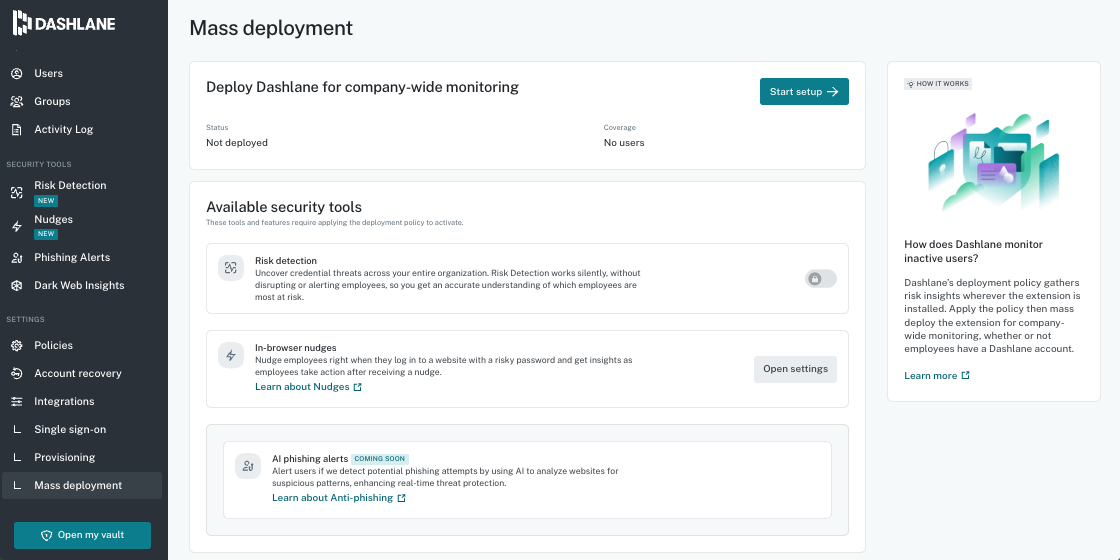Select the Groups icon in sidebar
This screenshot has width=1120, height=560.
click(17, 101)
